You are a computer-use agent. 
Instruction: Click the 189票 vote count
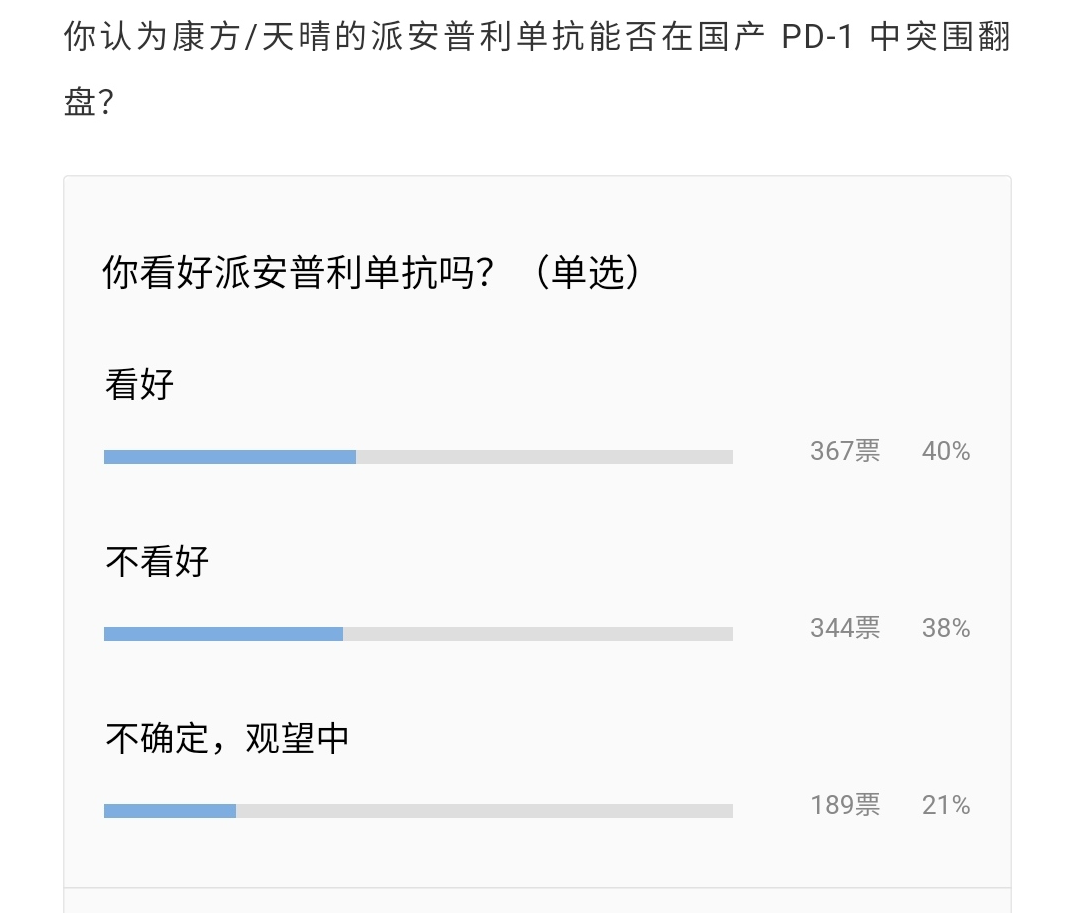tap(845, 805)
